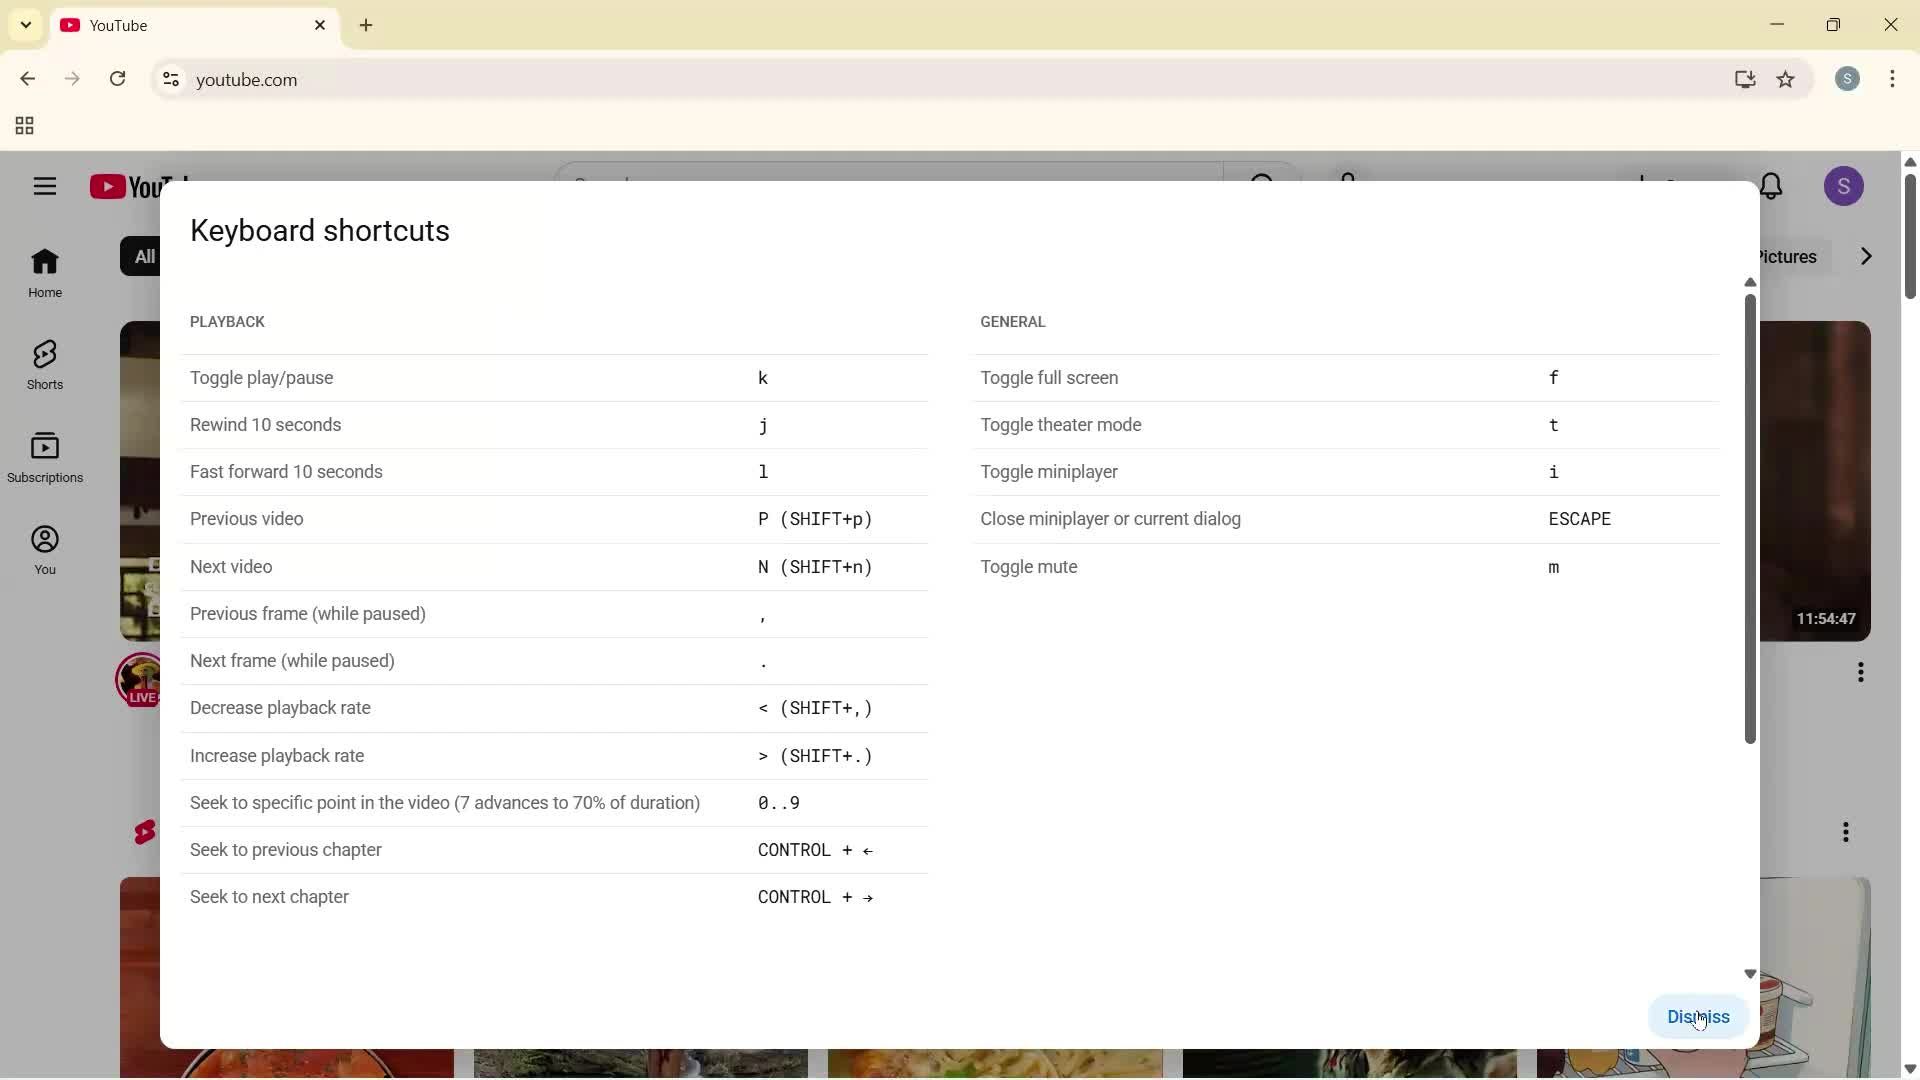Open the tab search dropdown

point(25,24)
